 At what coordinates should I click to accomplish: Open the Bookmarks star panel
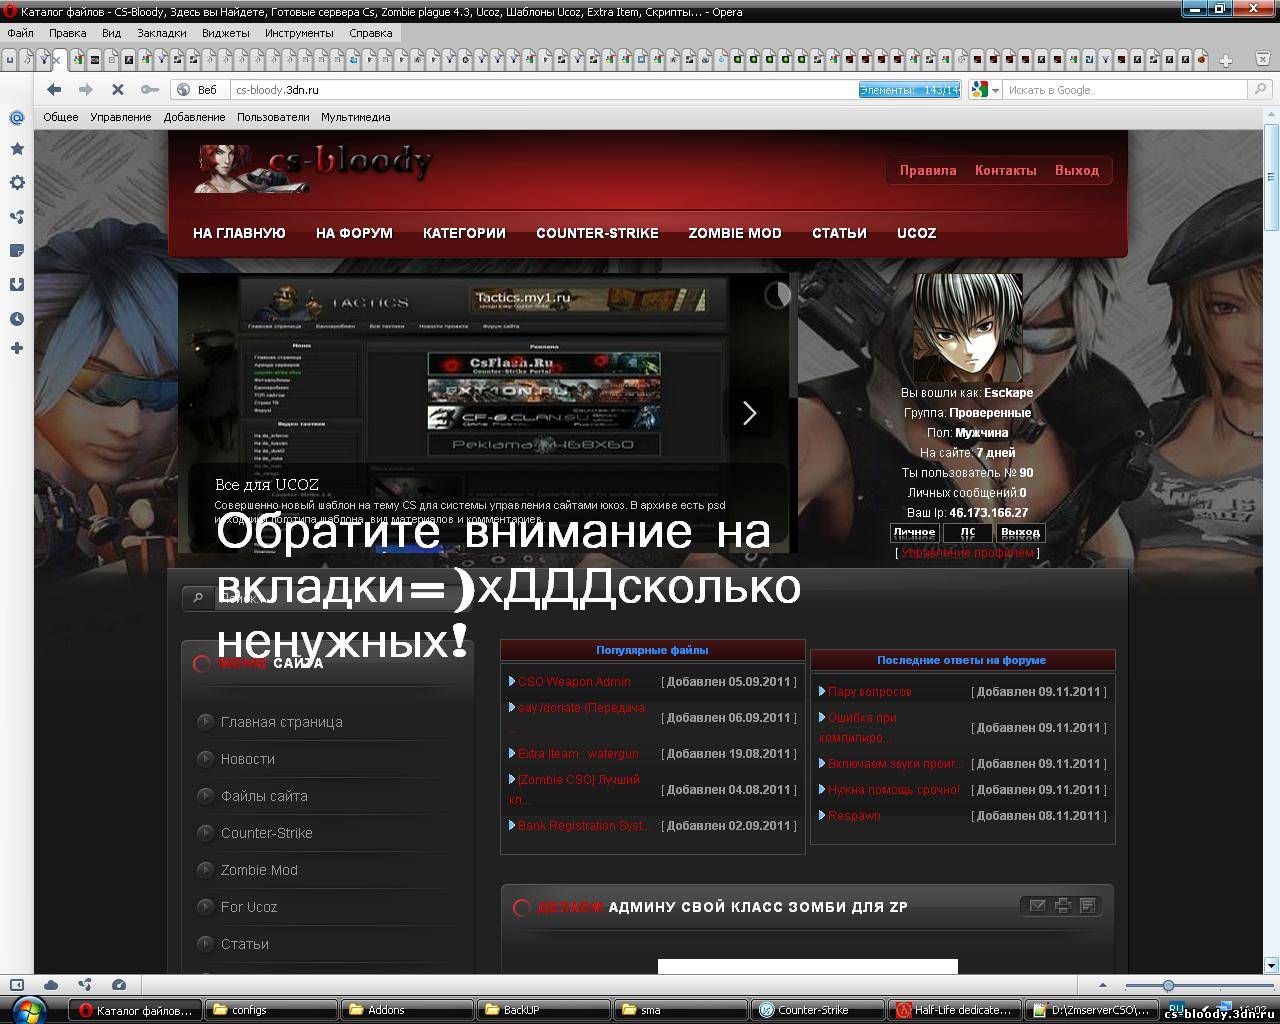pyautogui.click(x=17, y=149)
